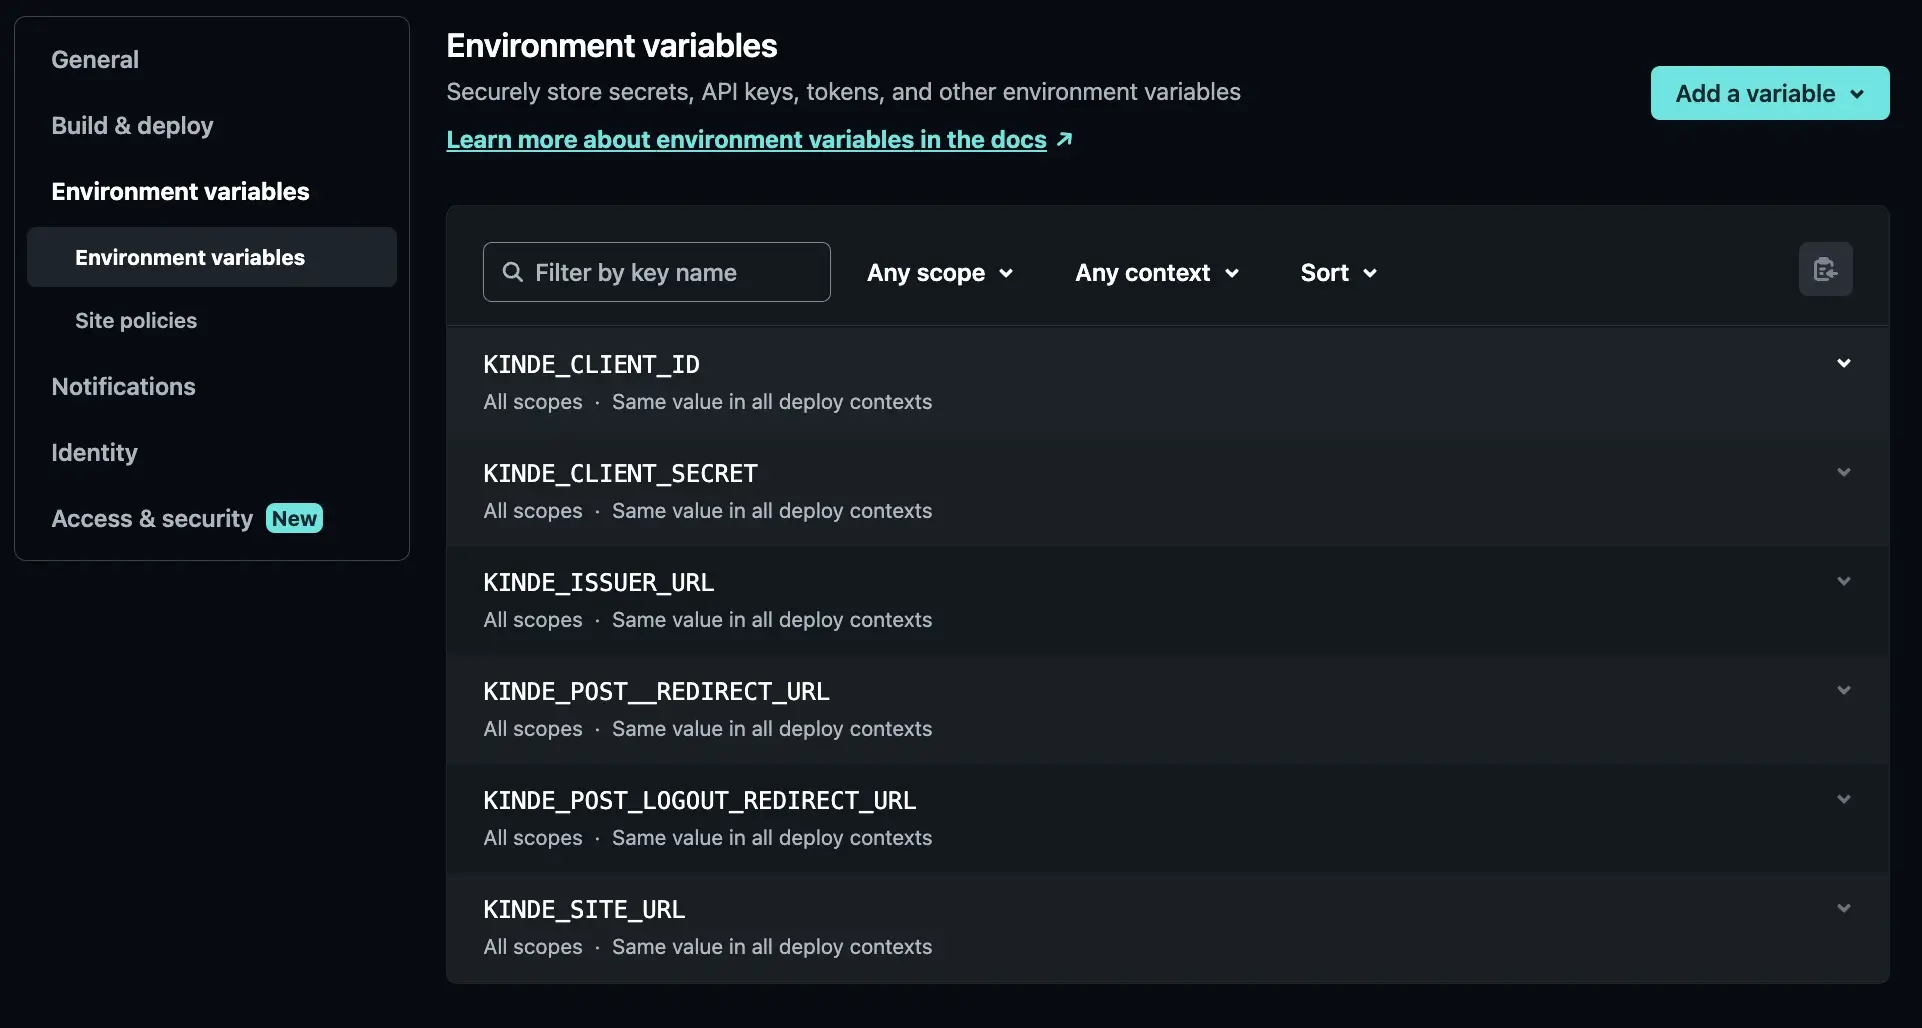Open the environment variables documentation link

pyautogui.click(x=748, y=139)
